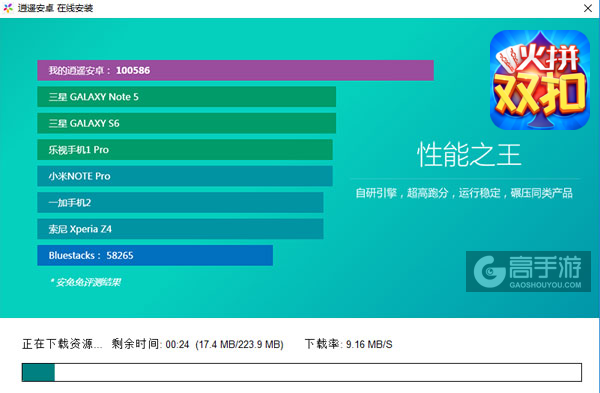Select the 索尼 Xperia Z4 bar
The image size is (600, 393).
click(x=180, y=229)
